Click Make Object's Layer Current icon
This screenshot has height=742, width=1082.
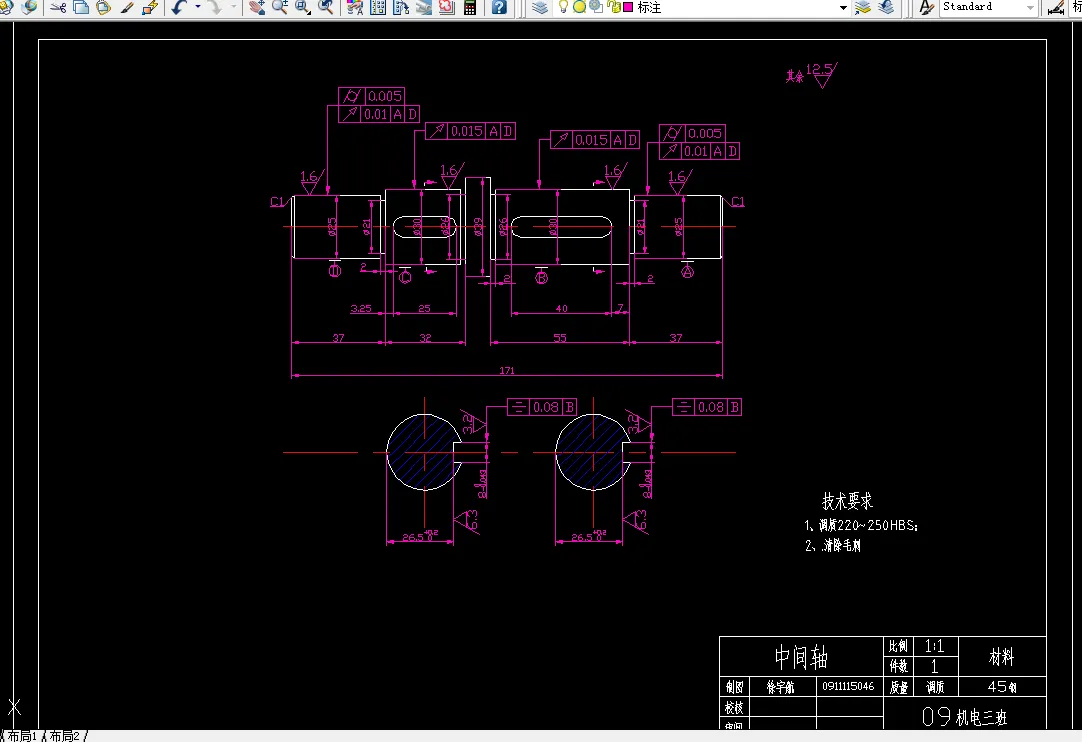[863, 8]
